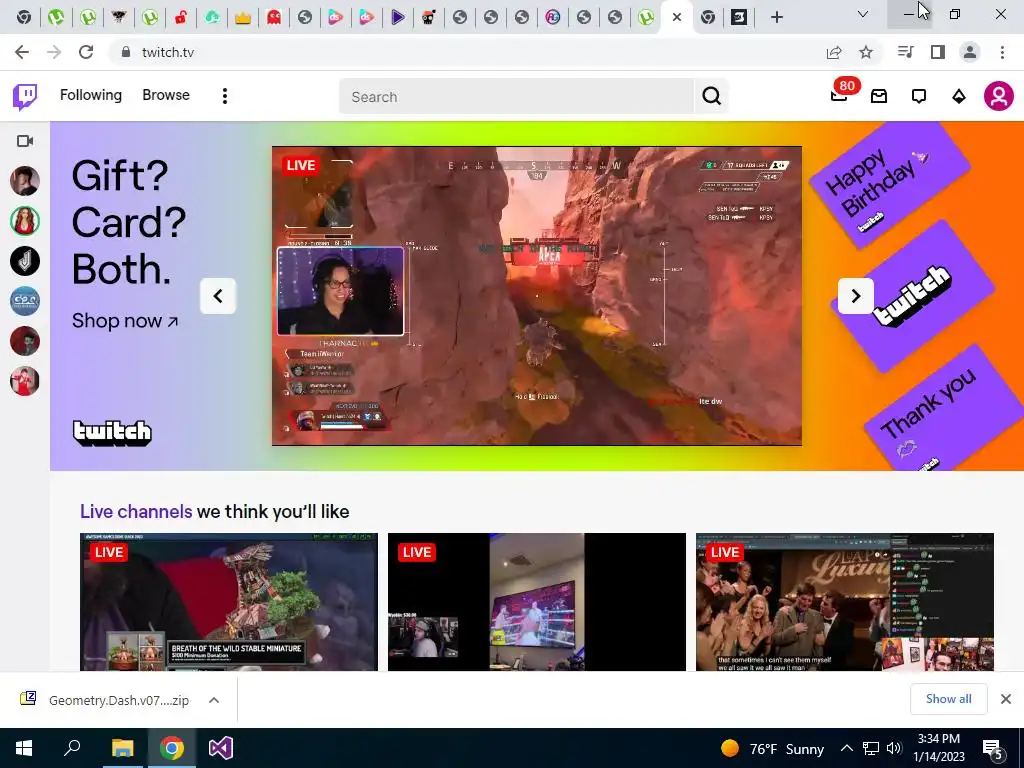Image resolution: width=1024 pixels, height=768 pixels.
Task: Open sidebar channel avatar with green ring
Action: pos(25,221)
